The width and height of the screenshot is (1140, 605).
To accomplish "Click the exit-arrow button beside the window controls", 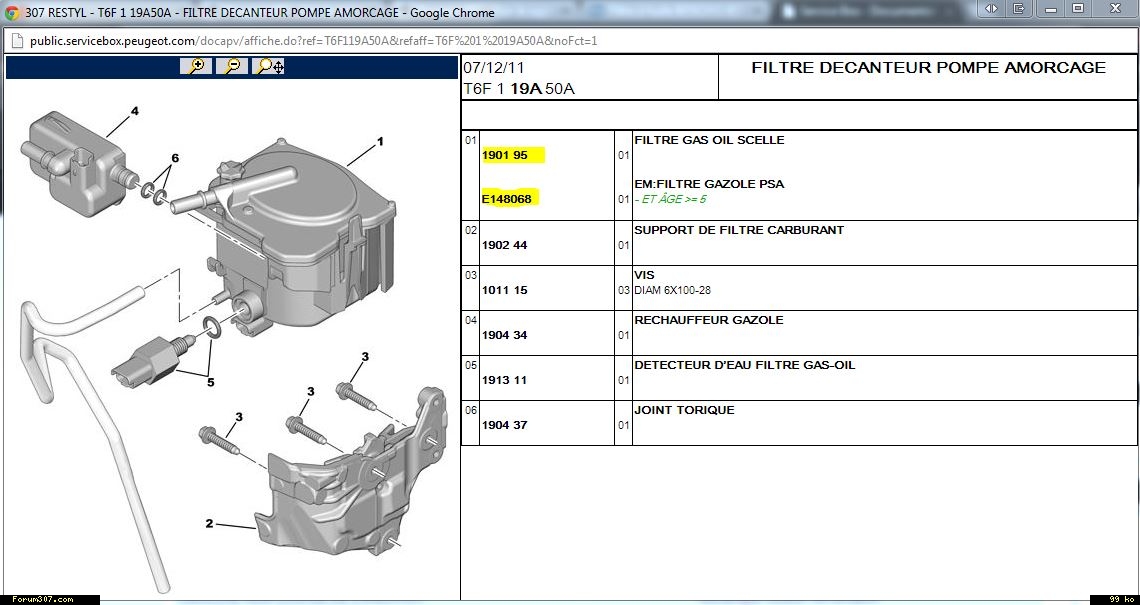I will pyautogui.click(x=1019, y=9).
